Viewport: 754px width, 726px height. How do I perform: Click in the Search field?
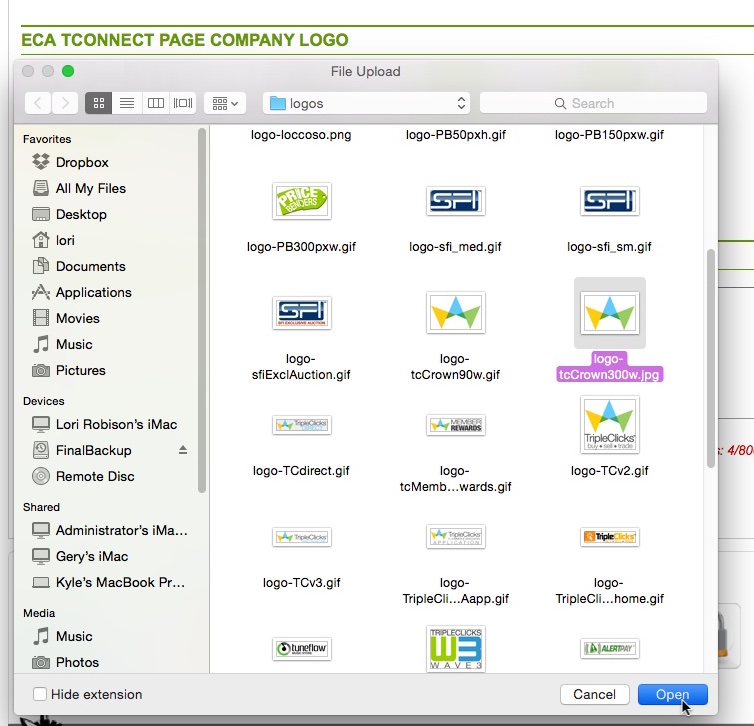pyautogui.click(x=593, y=103)
